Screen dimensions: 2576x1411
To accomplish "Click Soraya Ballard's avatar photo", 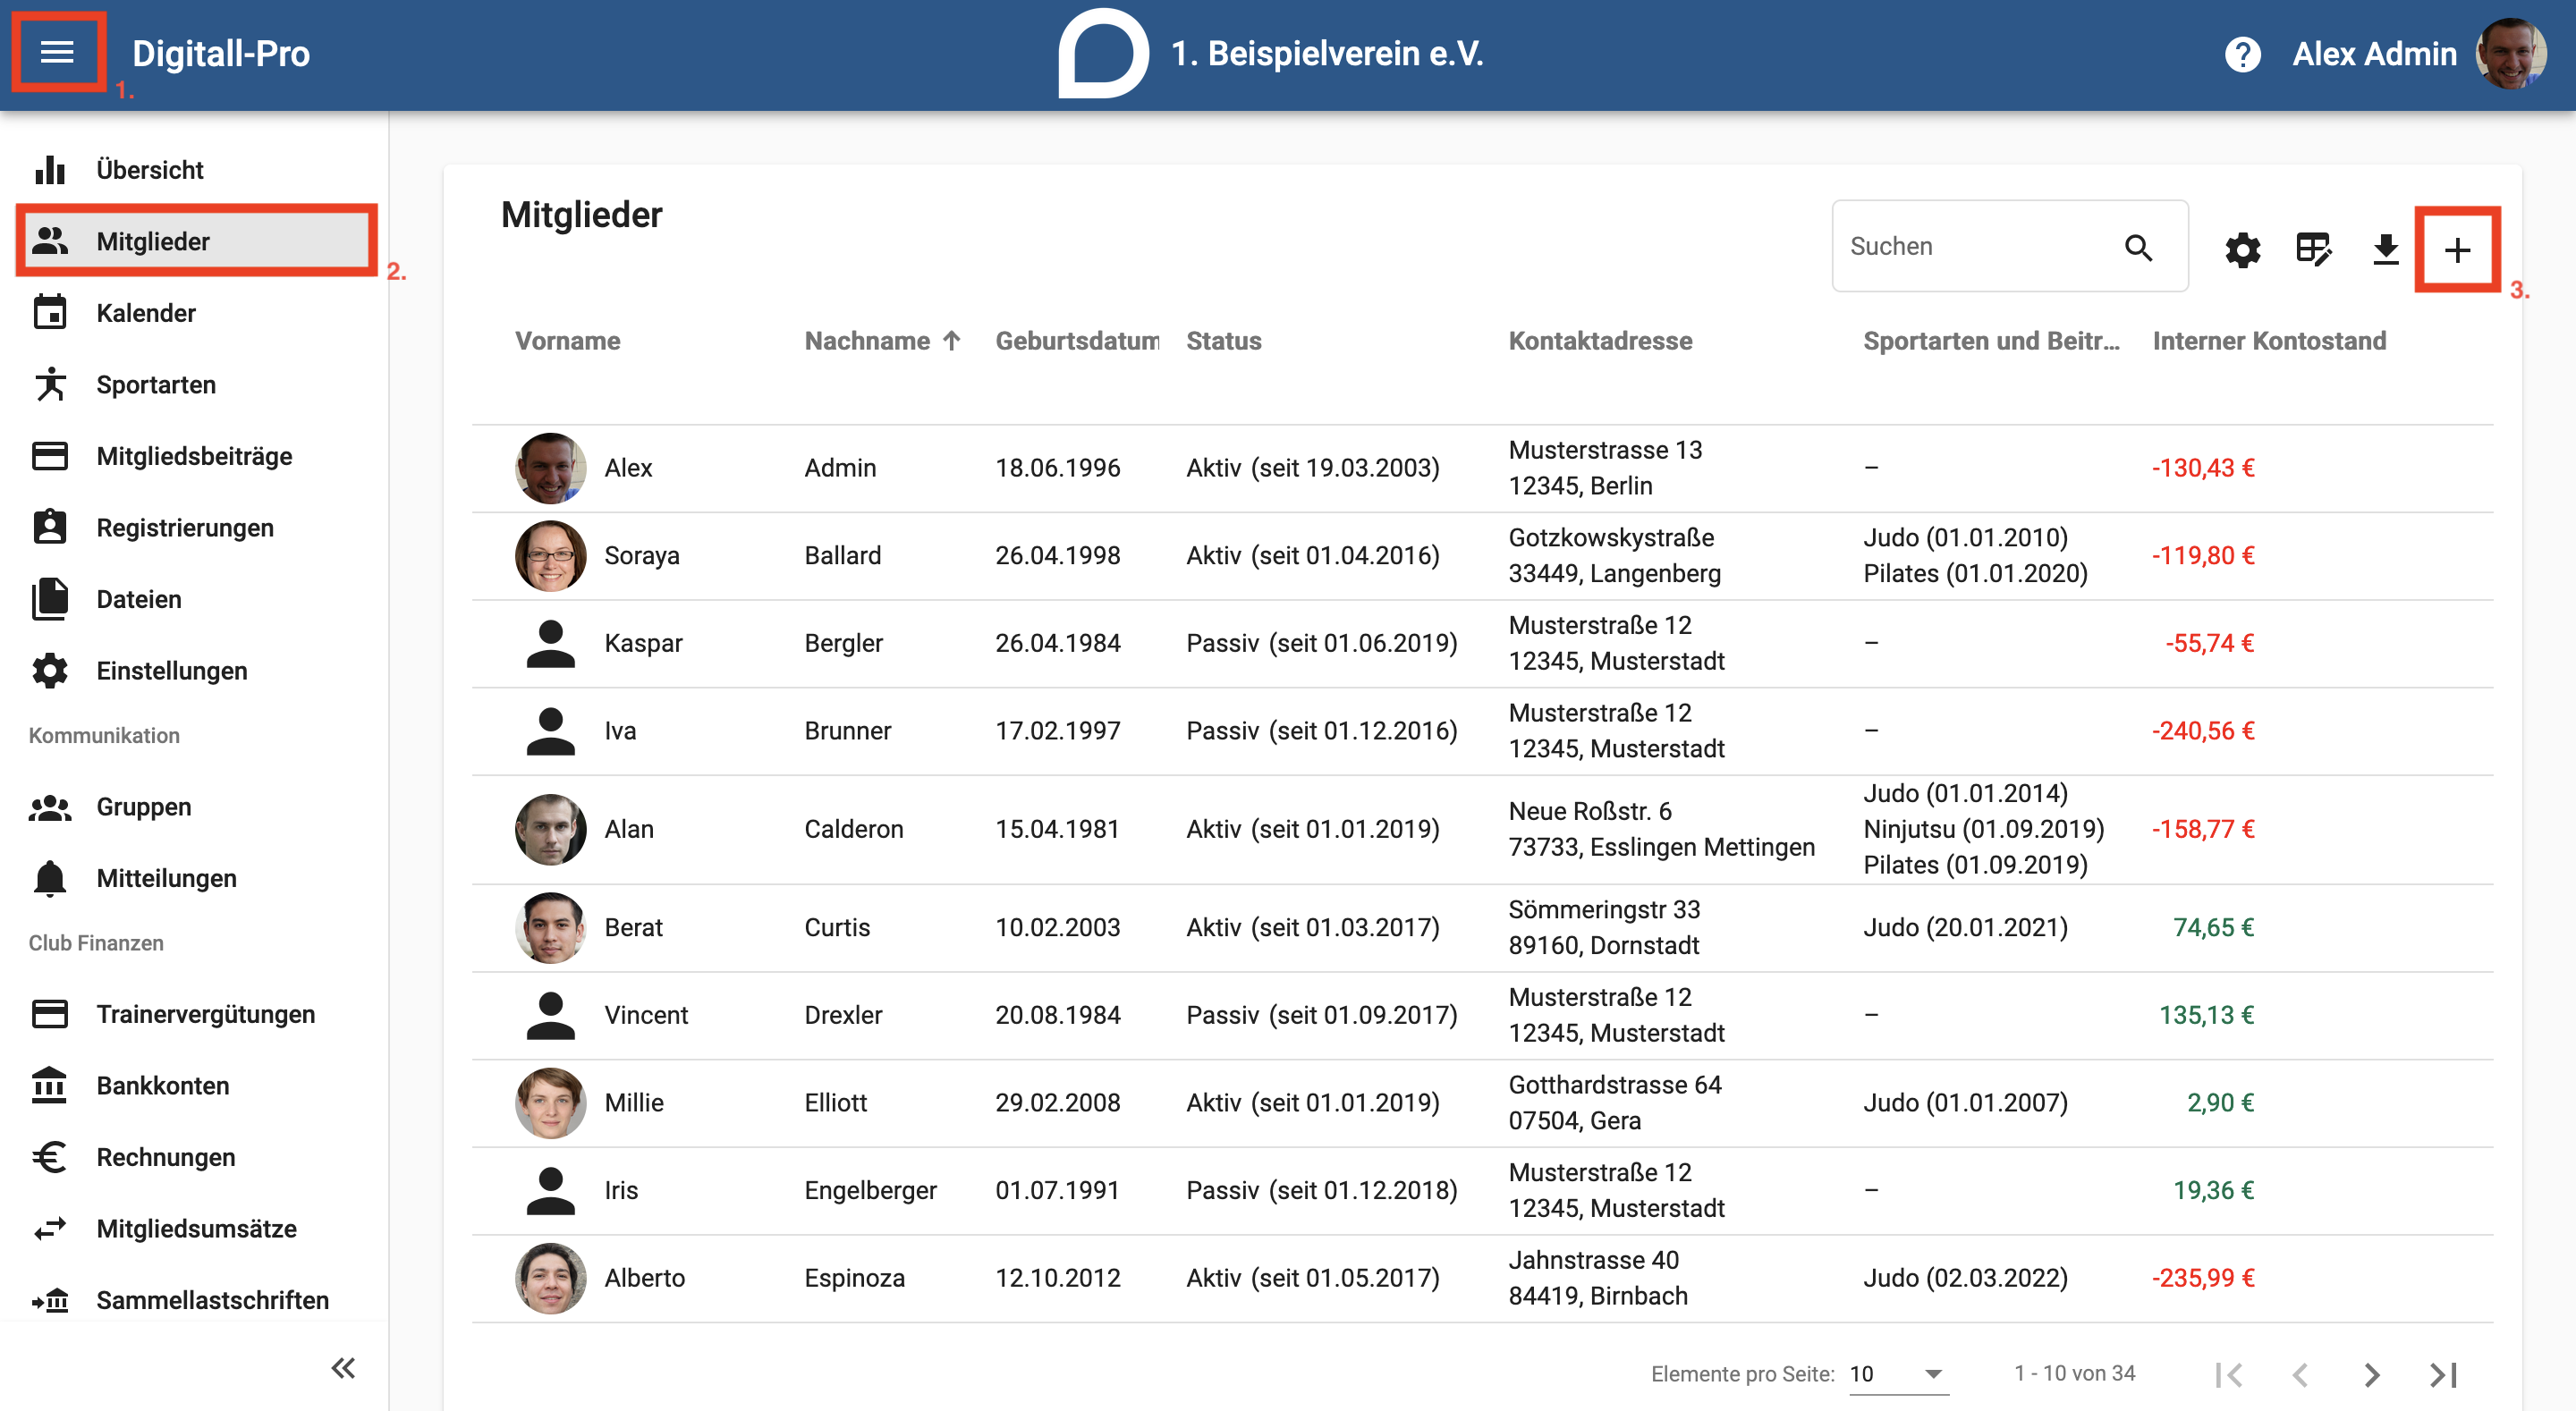I will pos(550,555).
